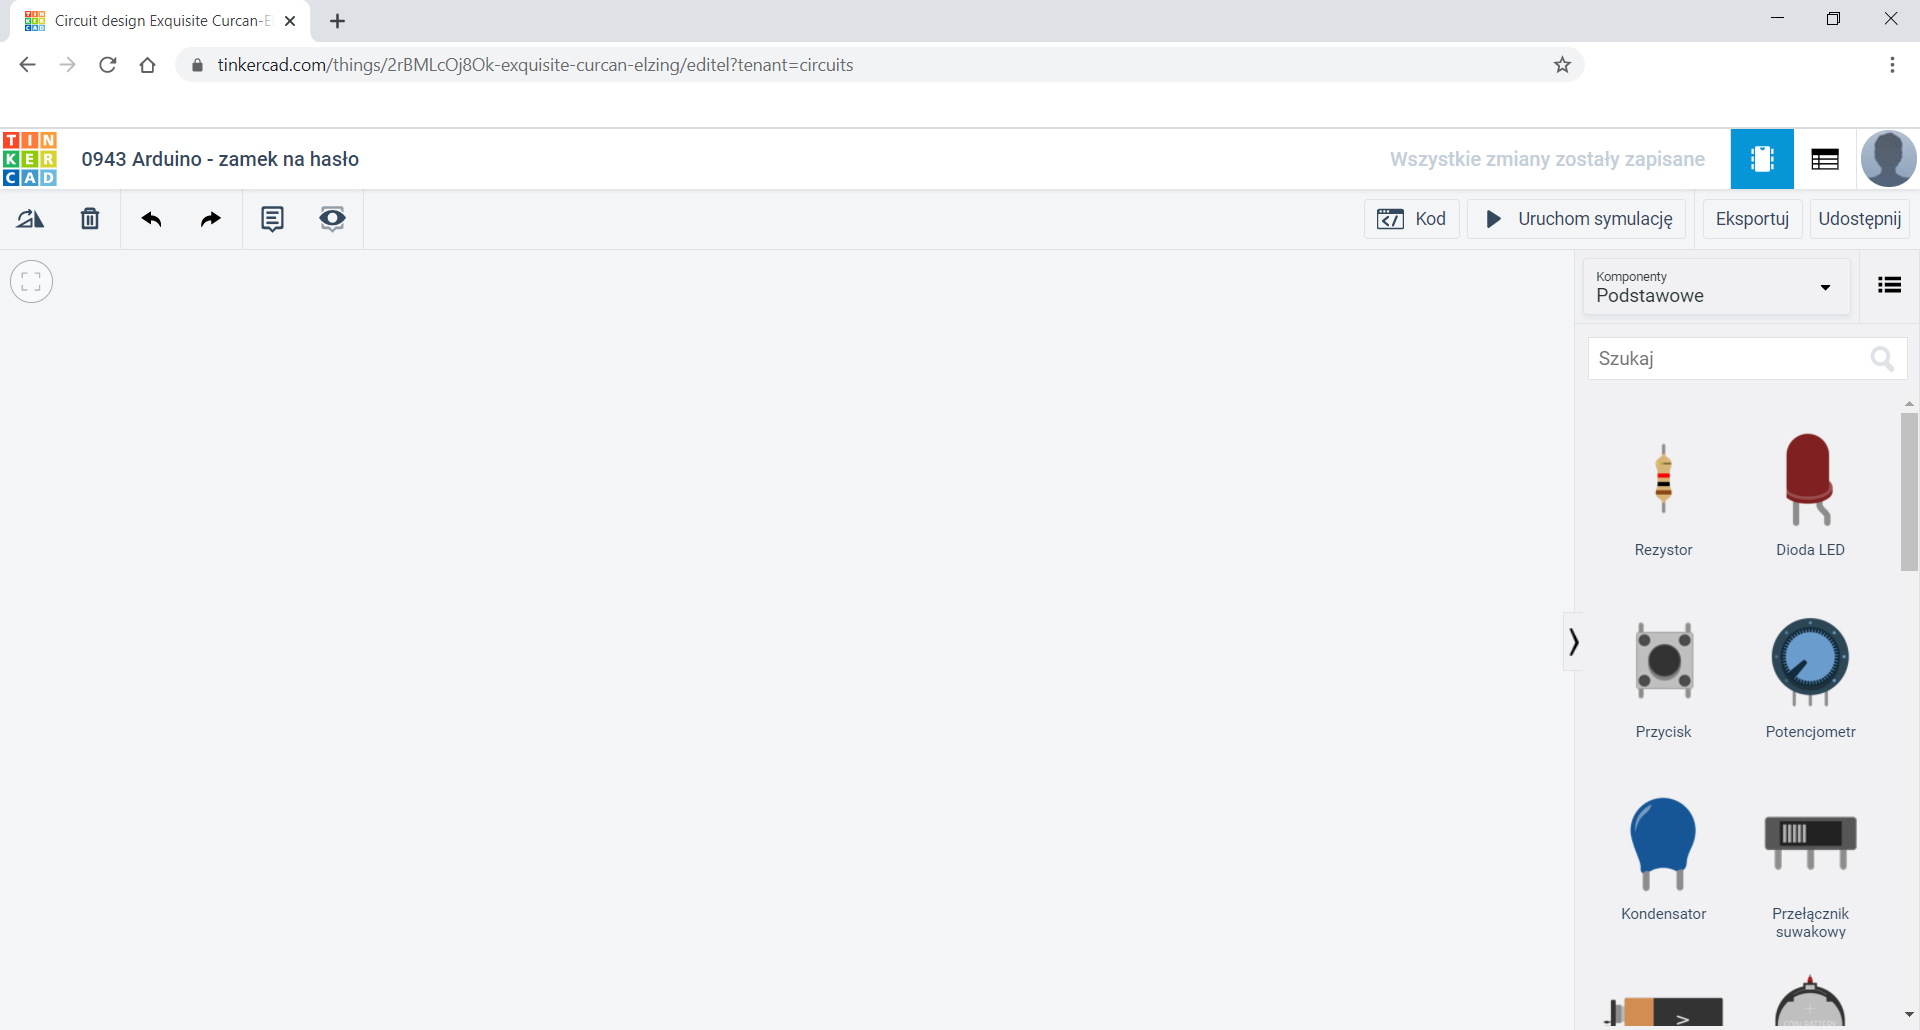
Task: Open the Kod code editor
Action: click(1411, 219)
